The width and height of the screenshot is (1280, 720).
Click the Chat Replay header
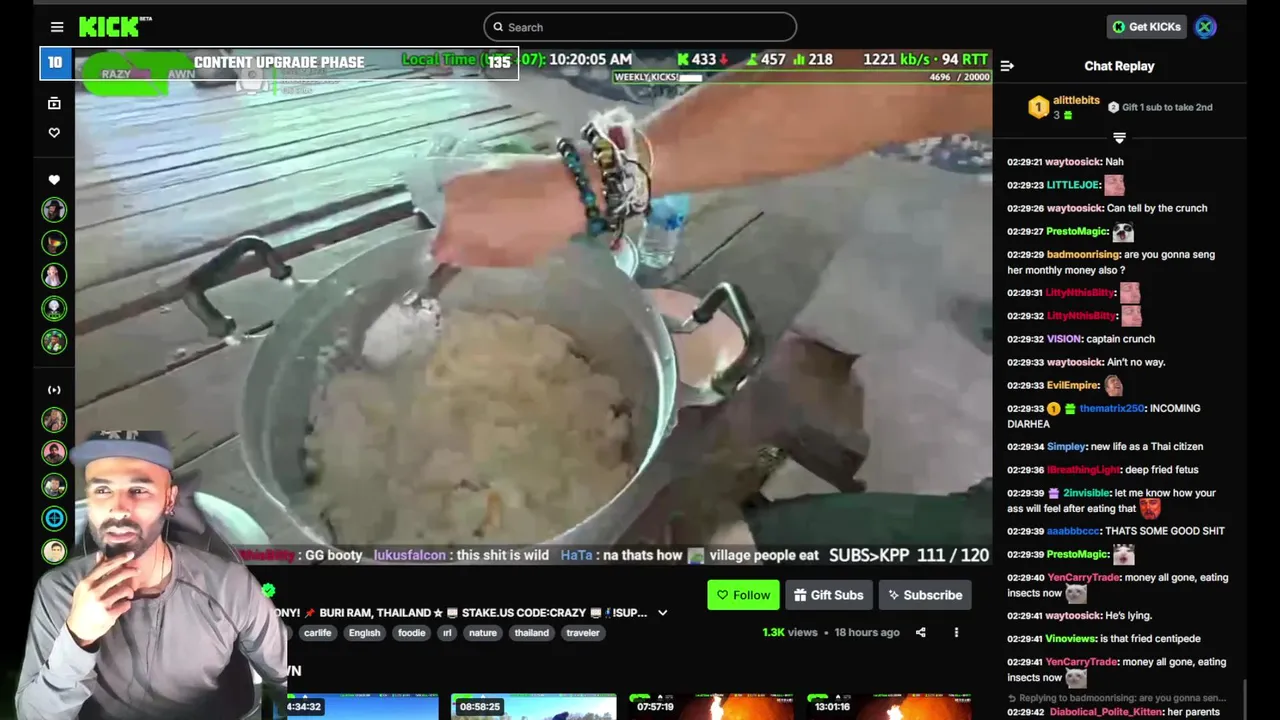(1119, 66)
